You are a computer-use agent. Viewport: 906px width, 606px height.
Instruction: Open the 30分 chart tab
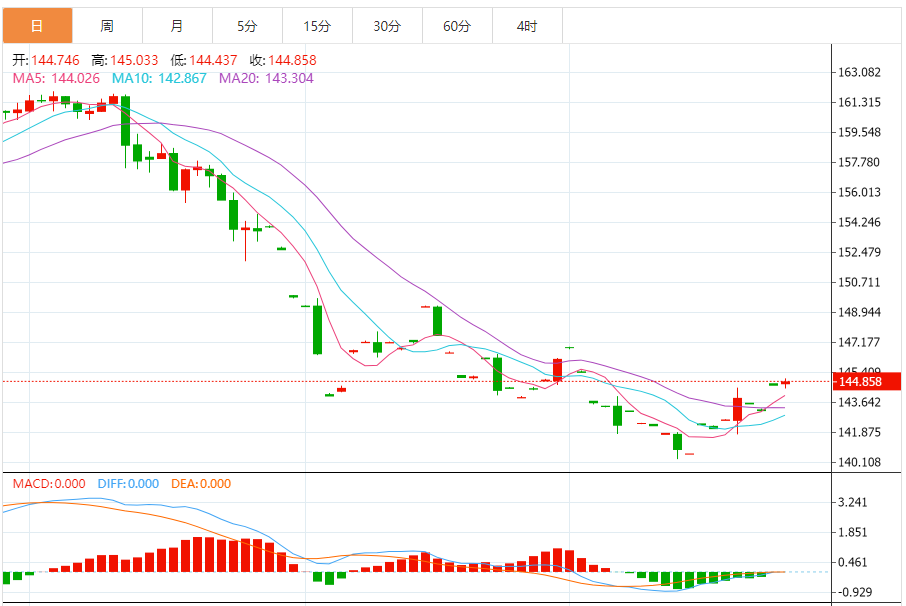(387, 26)
